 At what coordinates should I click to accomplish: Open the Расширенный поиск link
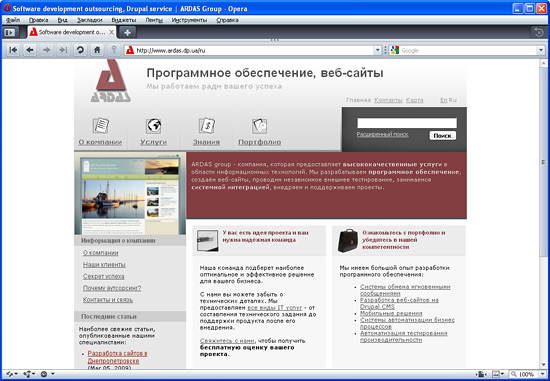tap(382, 134)
